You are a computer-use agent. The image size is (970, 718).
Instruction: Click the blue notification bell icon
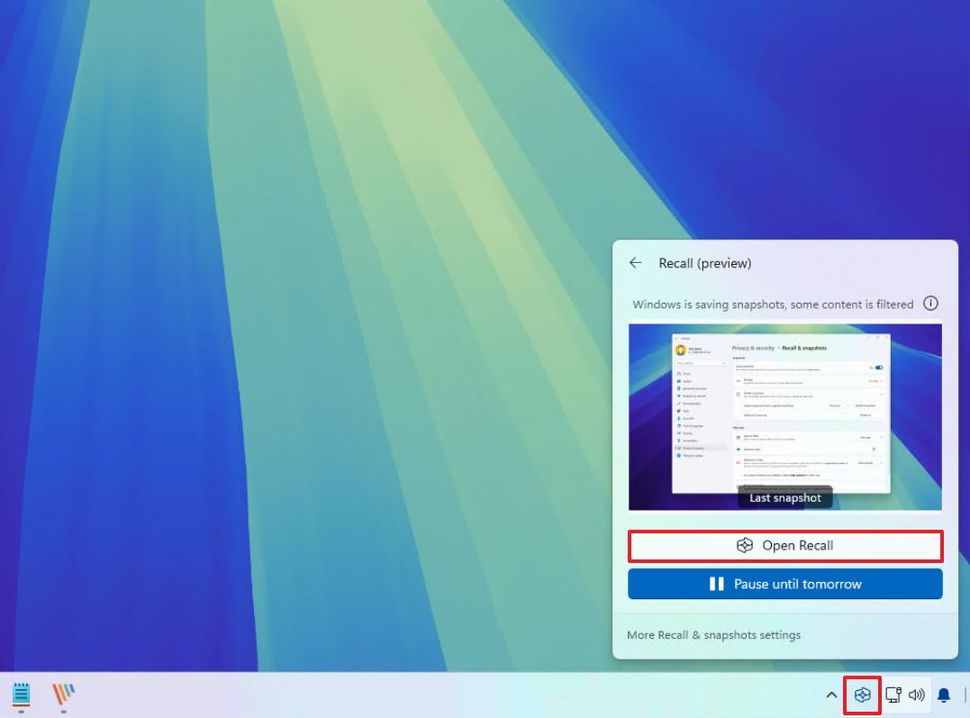943,694
